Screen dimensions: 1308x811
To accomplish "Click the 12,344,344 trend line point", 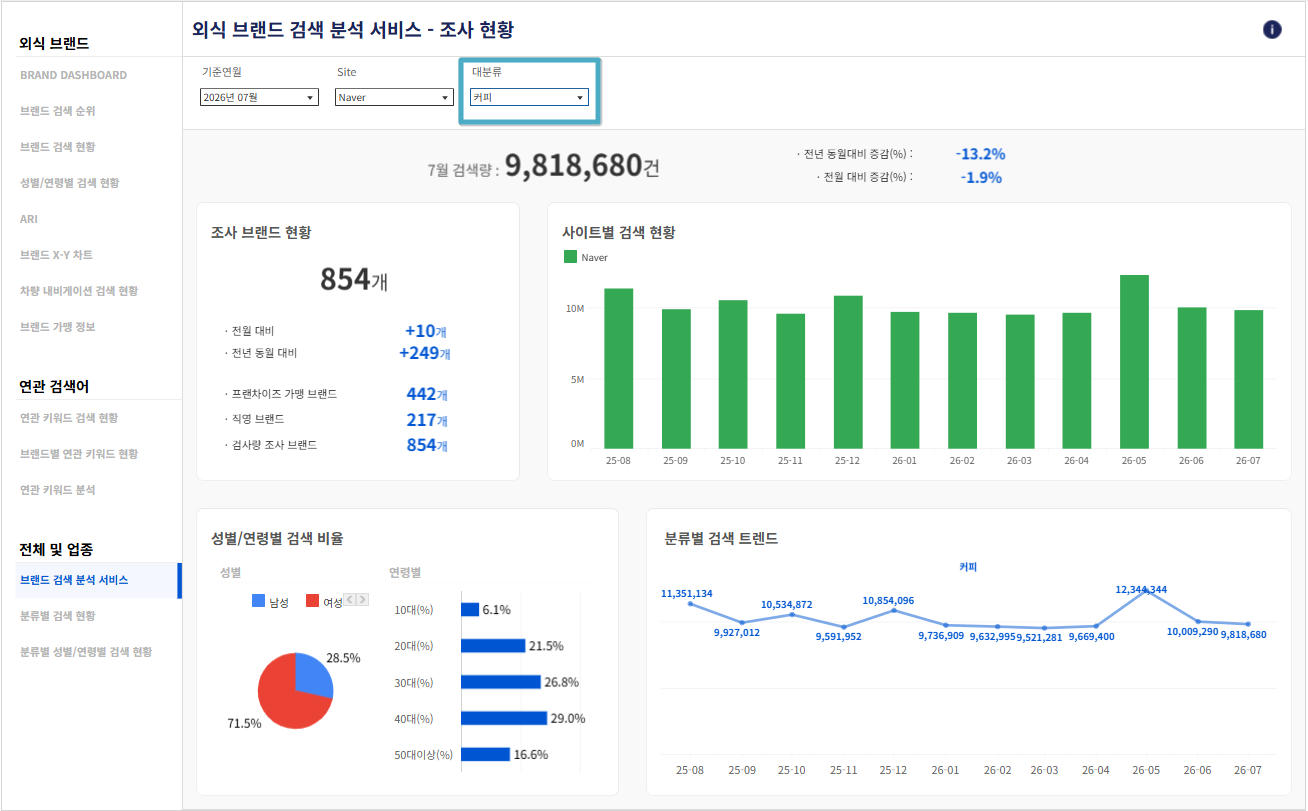I will pos(1148,593).
